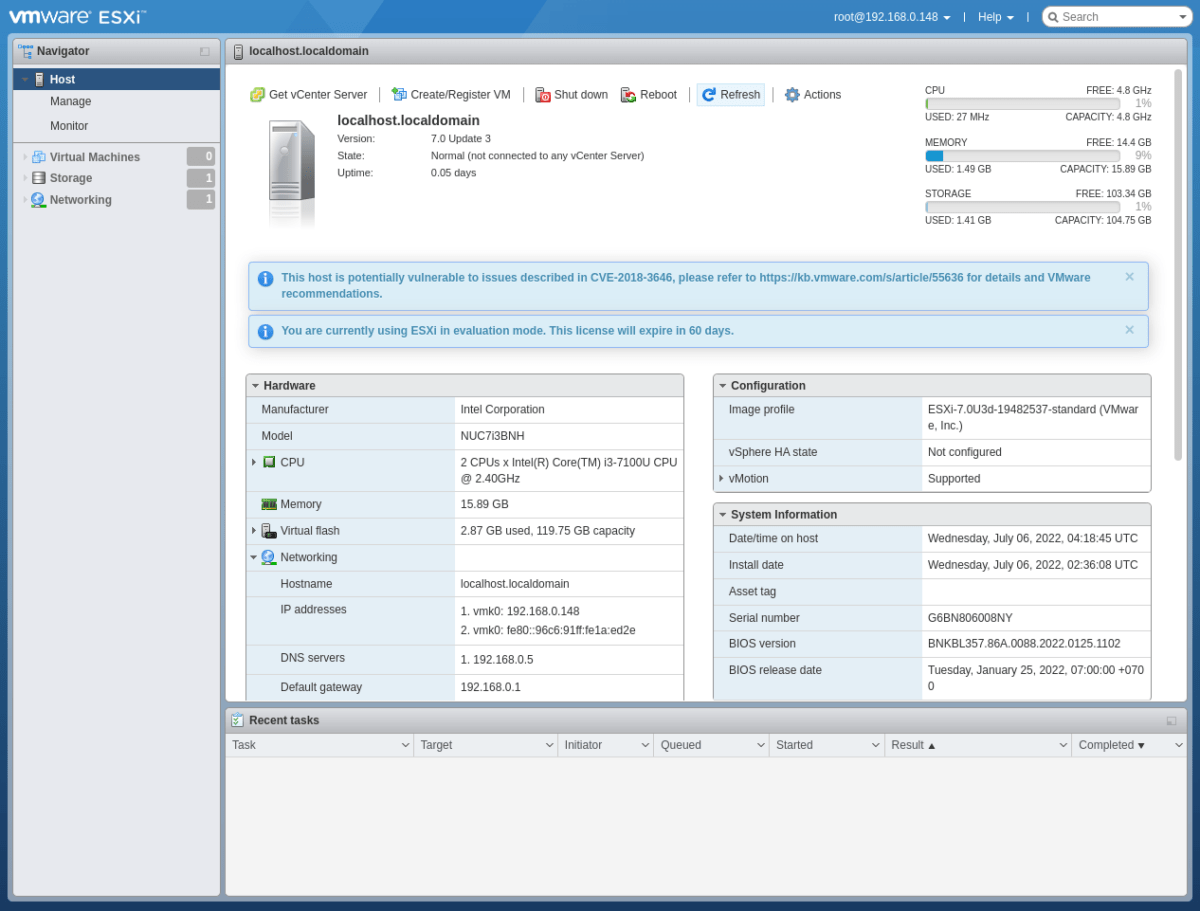
Task: Collapse the Hardware panel
Action: (255, 385)
